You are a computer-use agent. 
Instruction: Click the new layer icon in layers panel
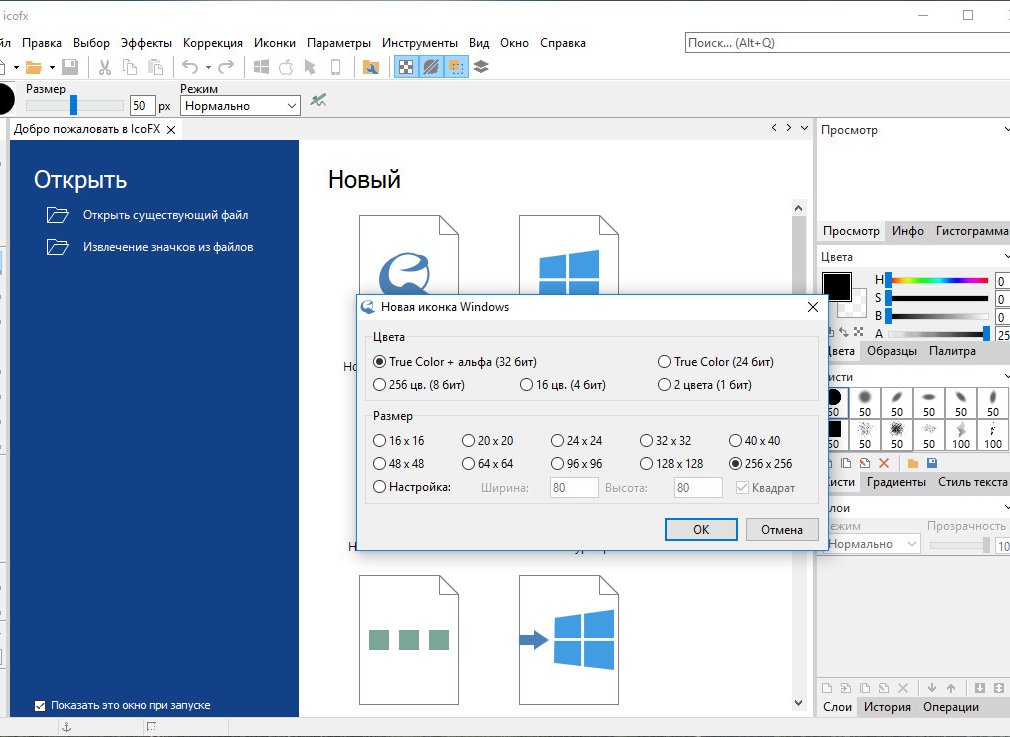click(828, 687)
